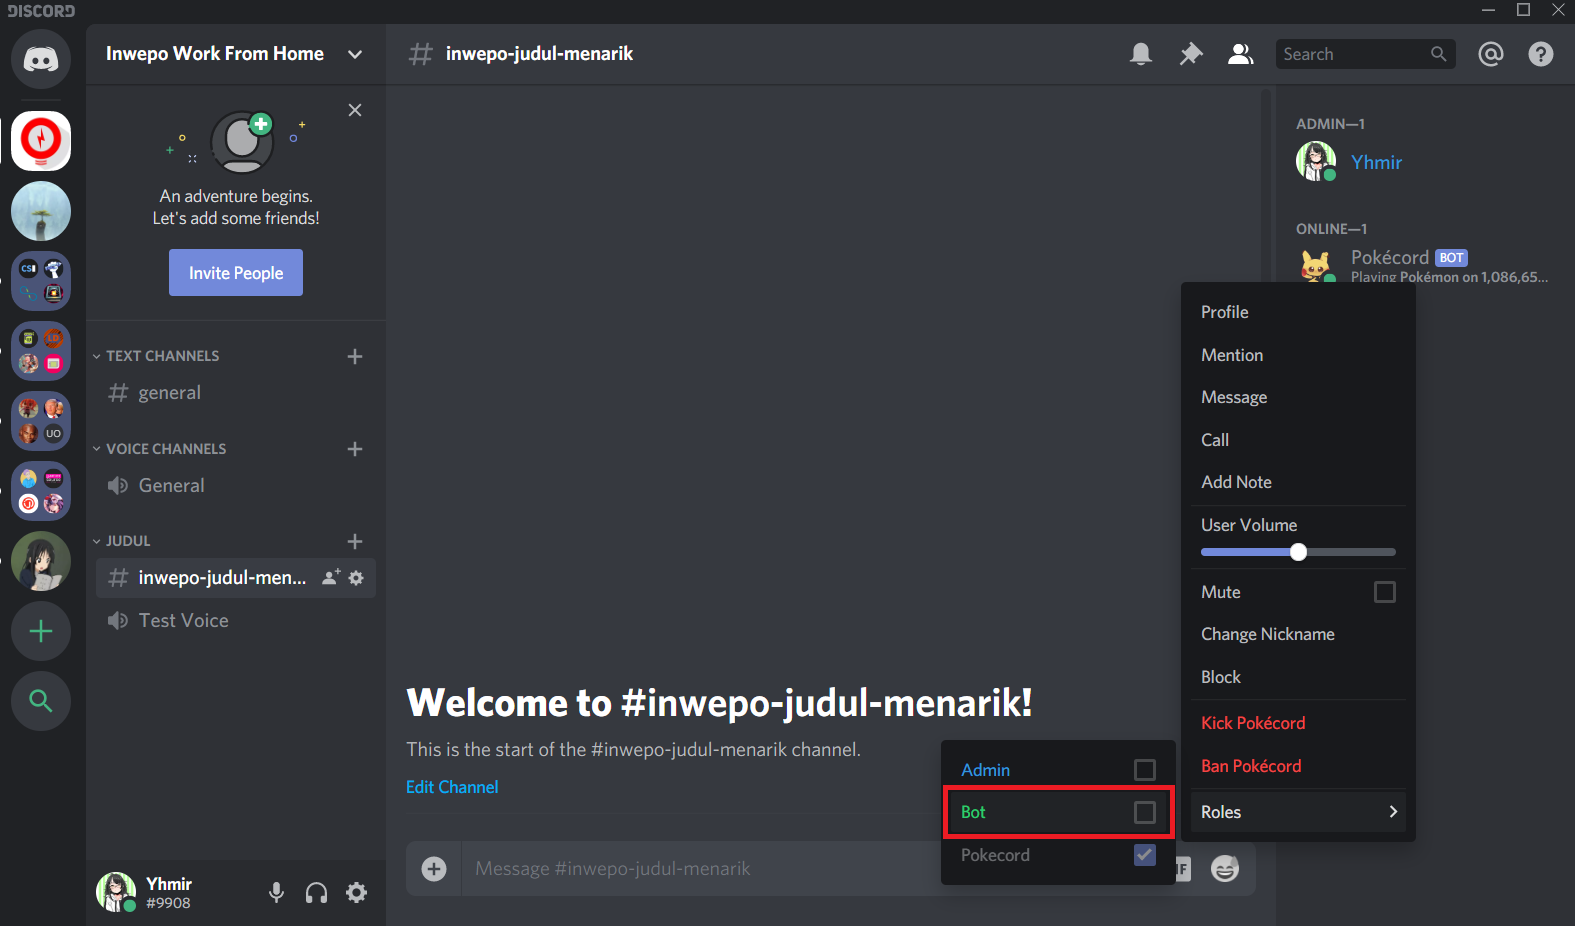Click the Pokécord name in member list

pyautogui.click(x=1390, y=257)
